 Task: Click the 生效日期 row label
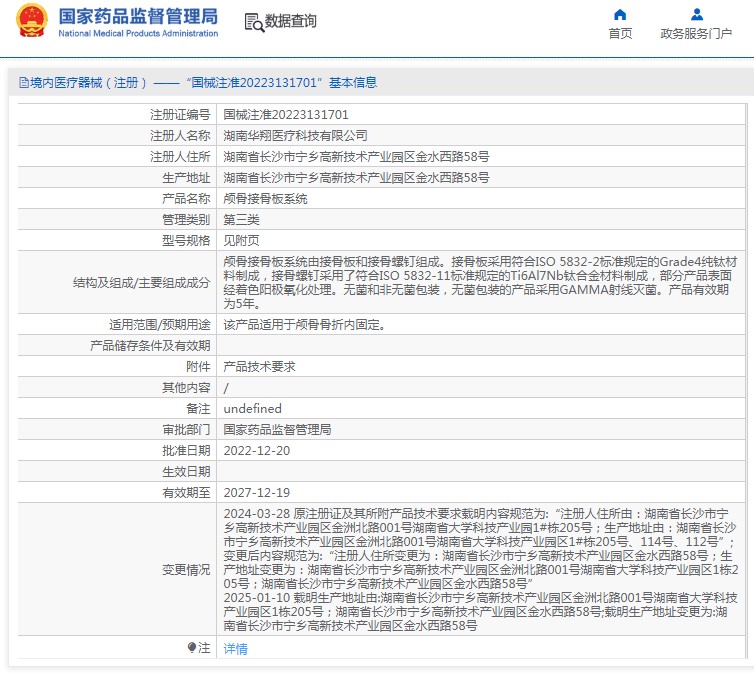coord(186,472)
